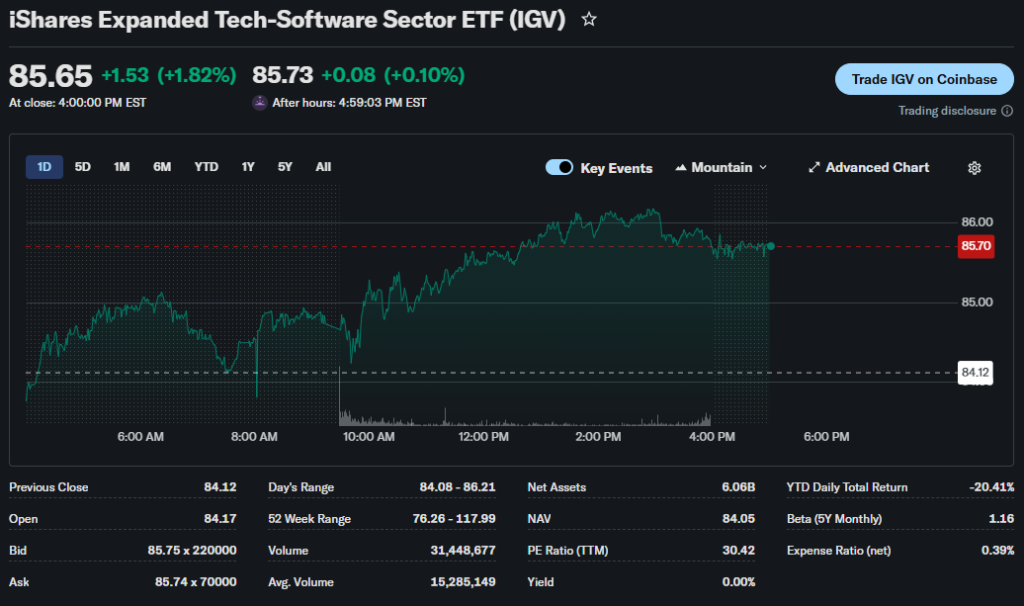Screen dimensions: 1024x606
Task: View the 5Y chart range
Action: click(285, 167)
